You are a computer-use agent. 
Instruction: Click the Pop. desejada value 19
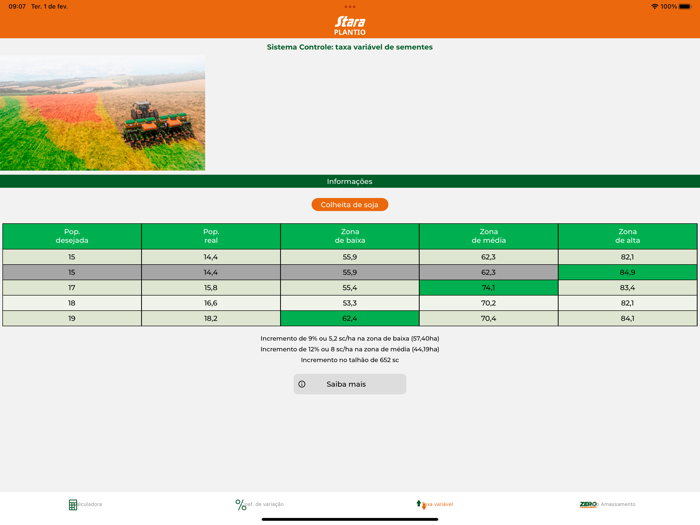[72, 318]
